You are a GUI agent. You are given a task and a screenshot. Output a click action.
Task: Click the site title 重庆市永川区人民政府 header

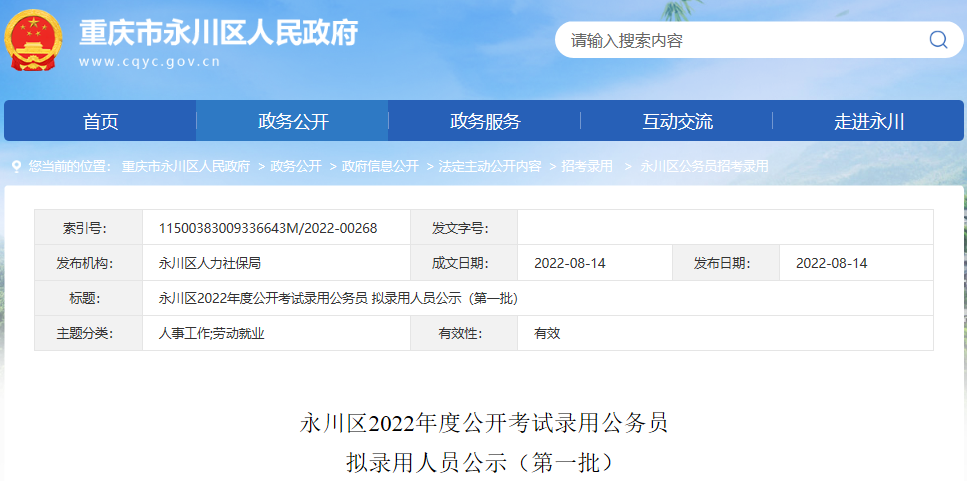[218, 33]
